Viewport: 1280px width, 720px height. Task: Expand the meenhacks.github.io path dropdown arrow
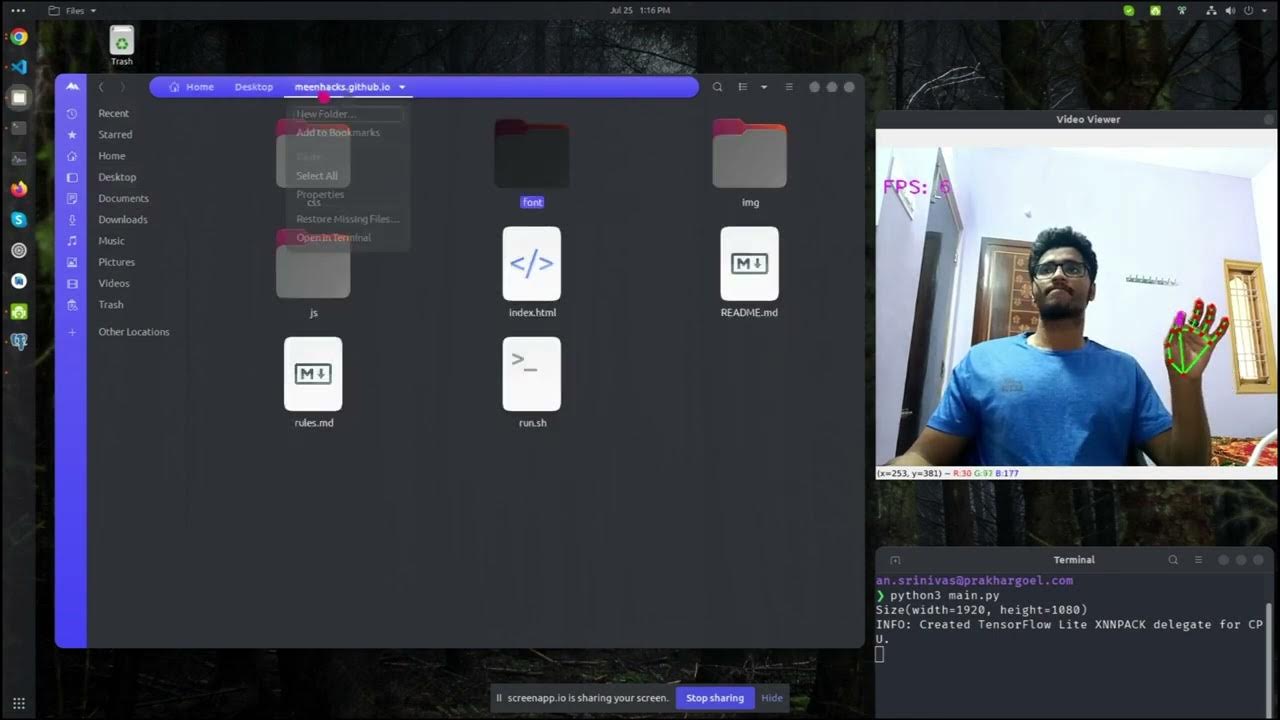coord(402,87)
